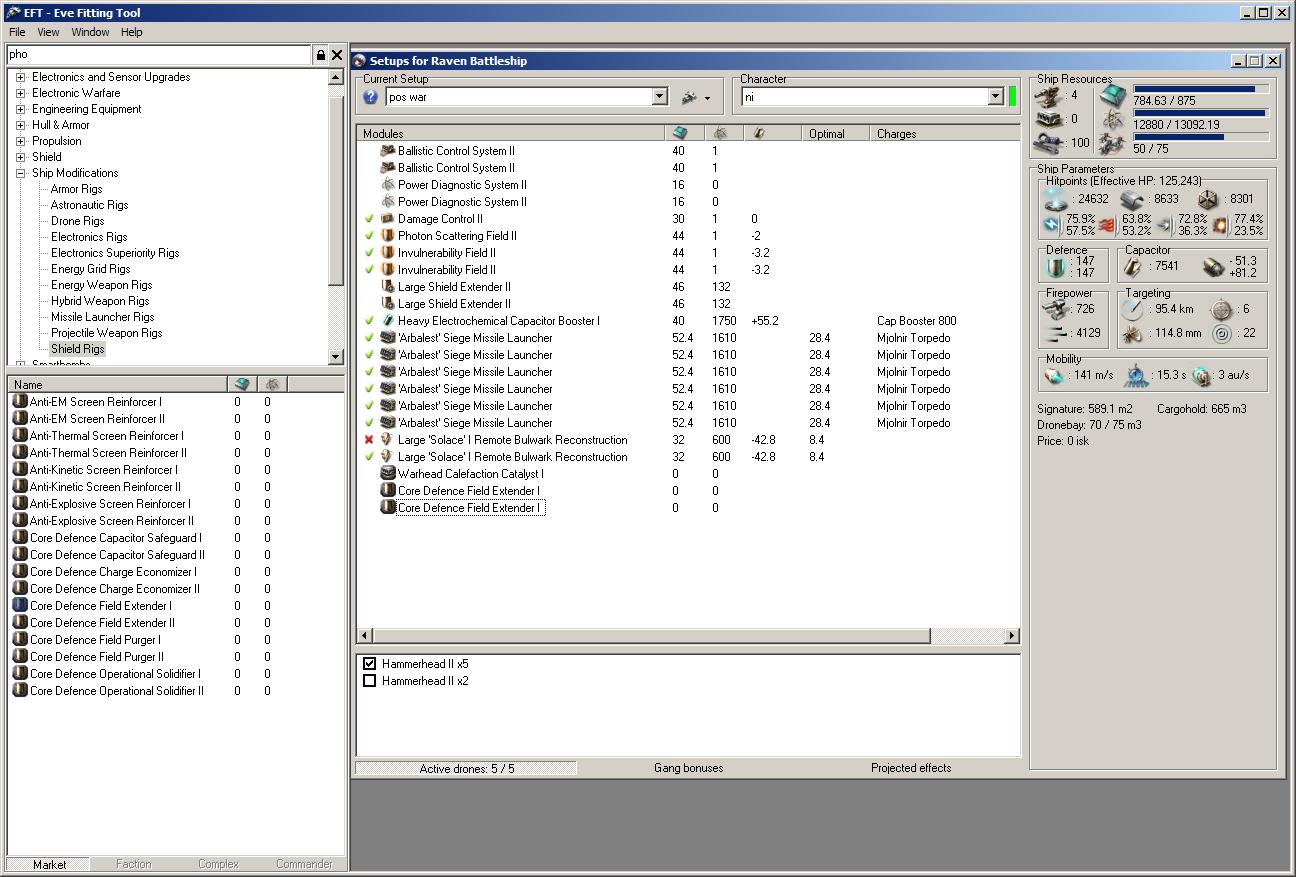The image size is (1296, 877).
Task: Sort market items by the Name header
Action: coord(117,384)
